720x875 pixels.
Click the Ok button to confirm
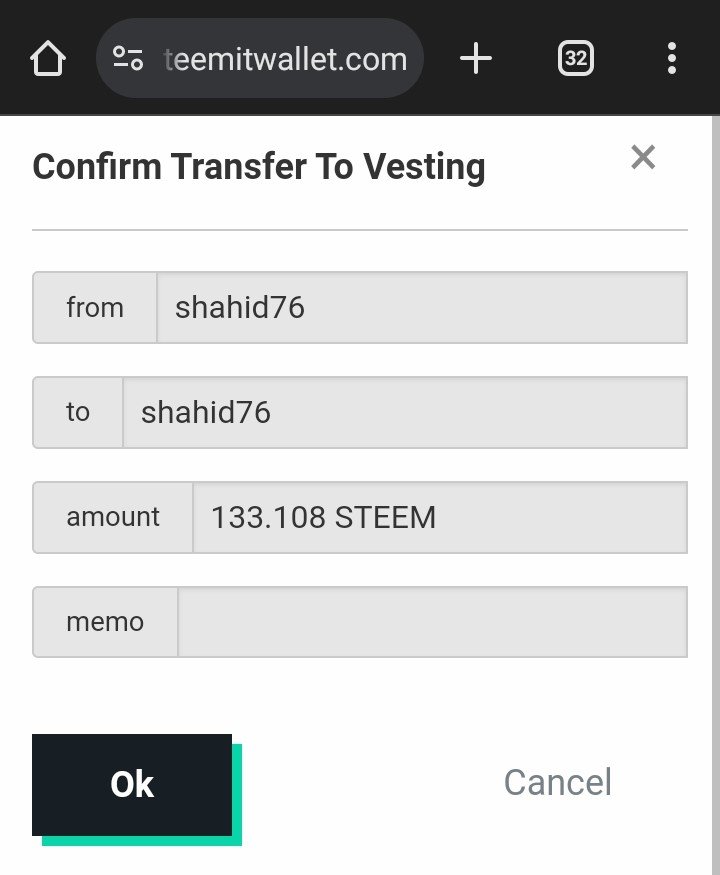[132, 784]
